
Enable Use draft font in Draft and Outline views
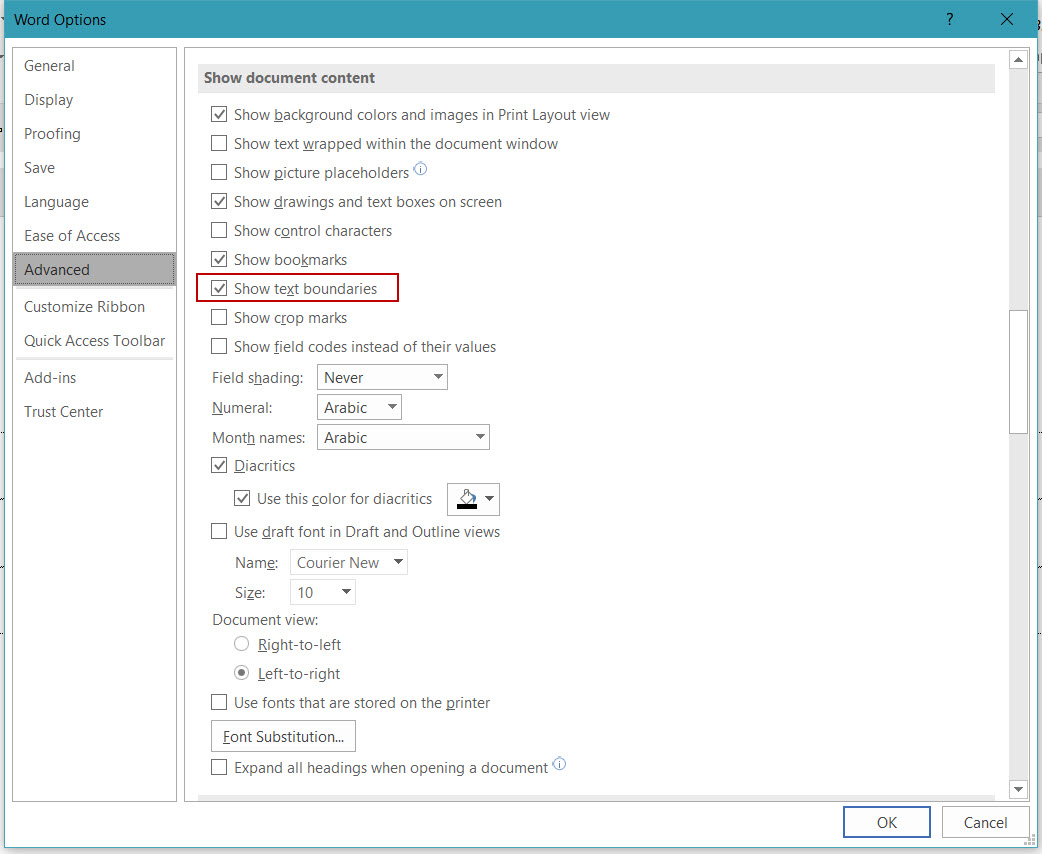click(x=219, y=532)
